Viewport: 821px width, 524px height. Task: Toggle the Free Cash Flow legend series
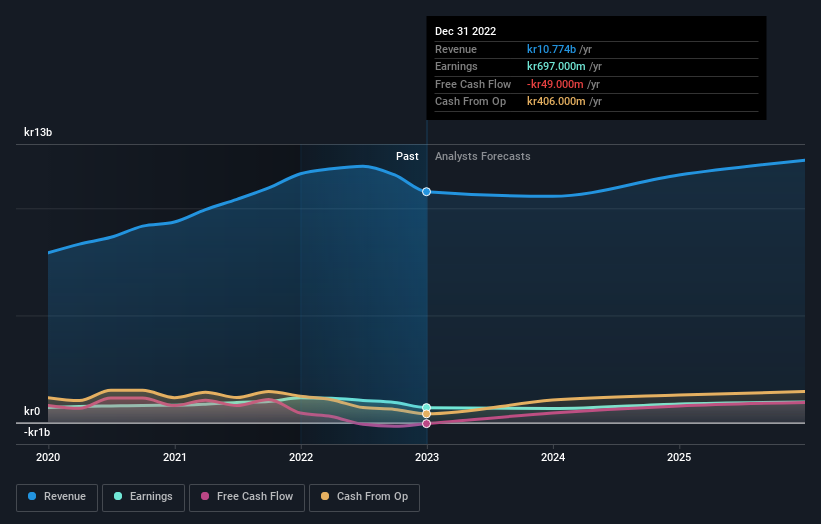(x=247, y=497)
